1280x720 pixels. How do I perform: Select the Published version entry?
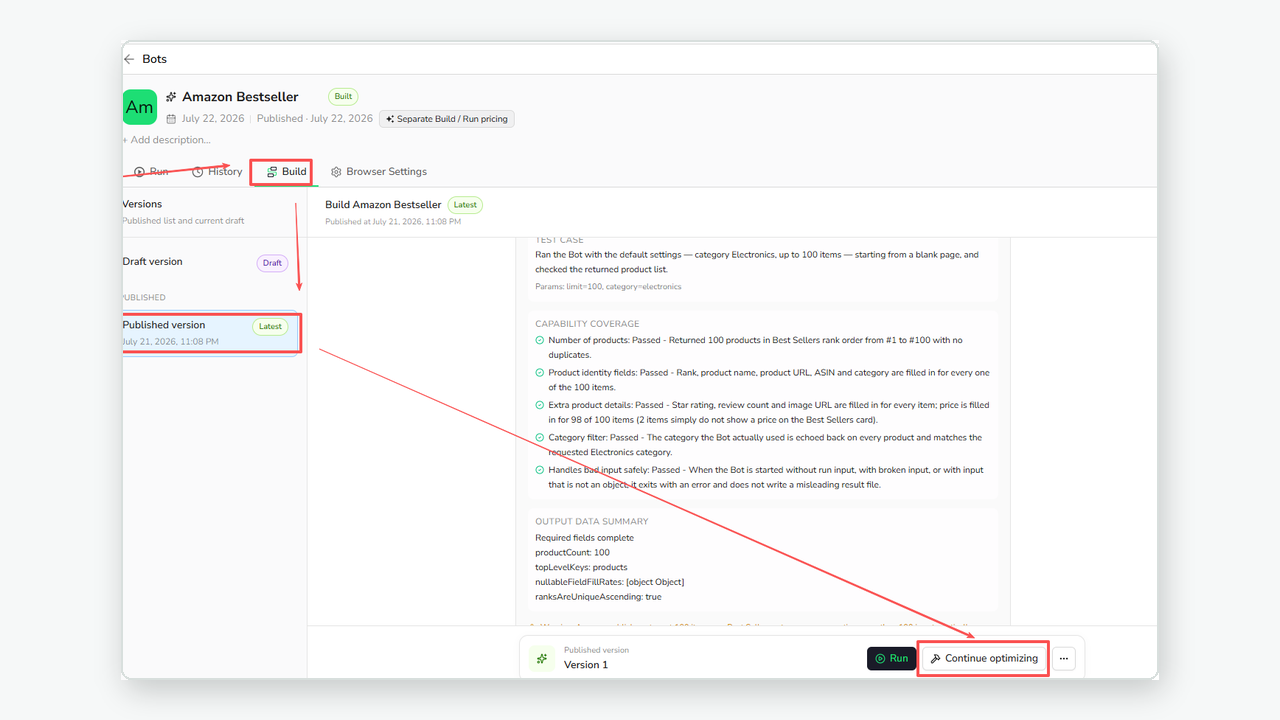[x=210, y=332]
